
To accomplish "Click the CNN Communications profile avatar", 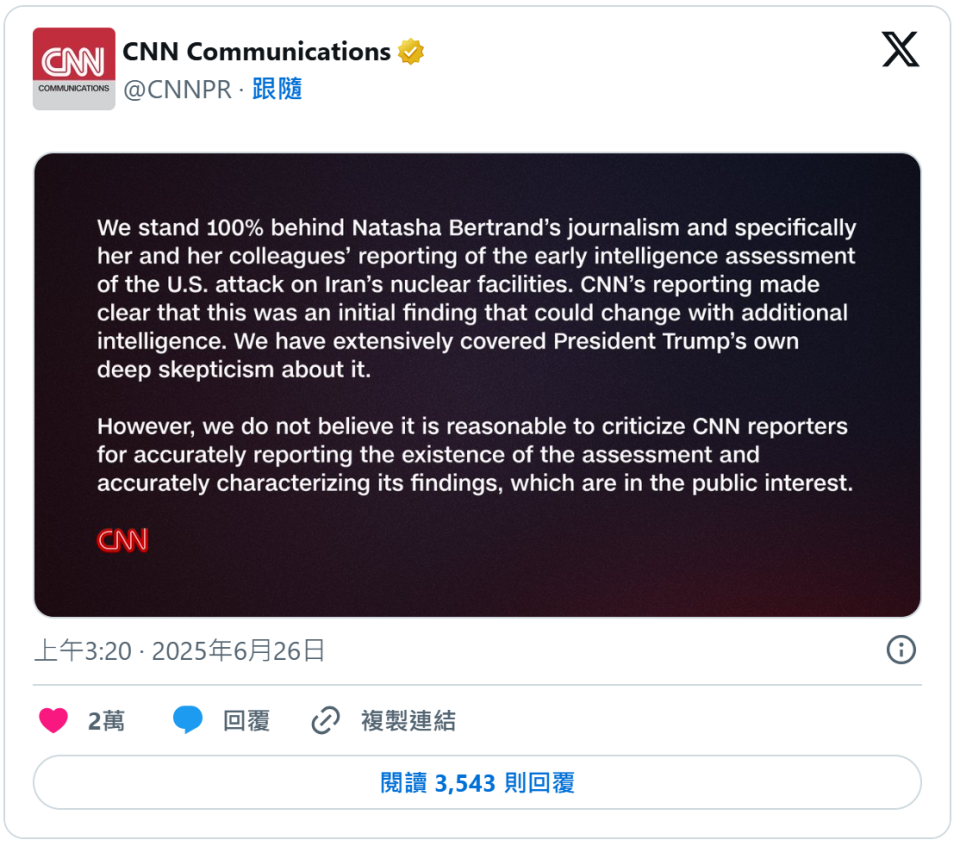I will (73, 68).
